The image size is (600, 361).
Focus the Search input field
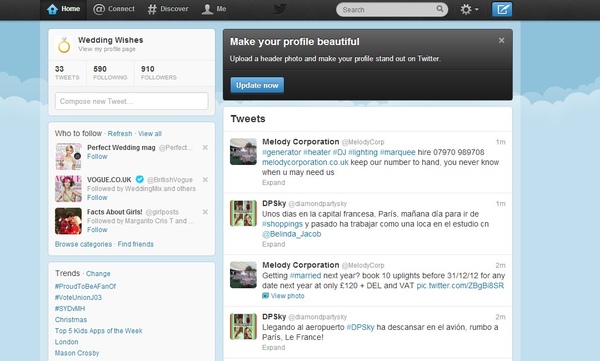(x=392, y=10)
